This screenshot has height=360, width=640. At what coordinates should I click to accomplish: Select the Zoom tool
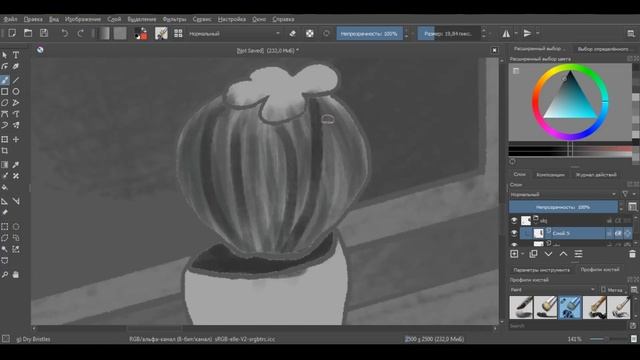click(4, 275)
